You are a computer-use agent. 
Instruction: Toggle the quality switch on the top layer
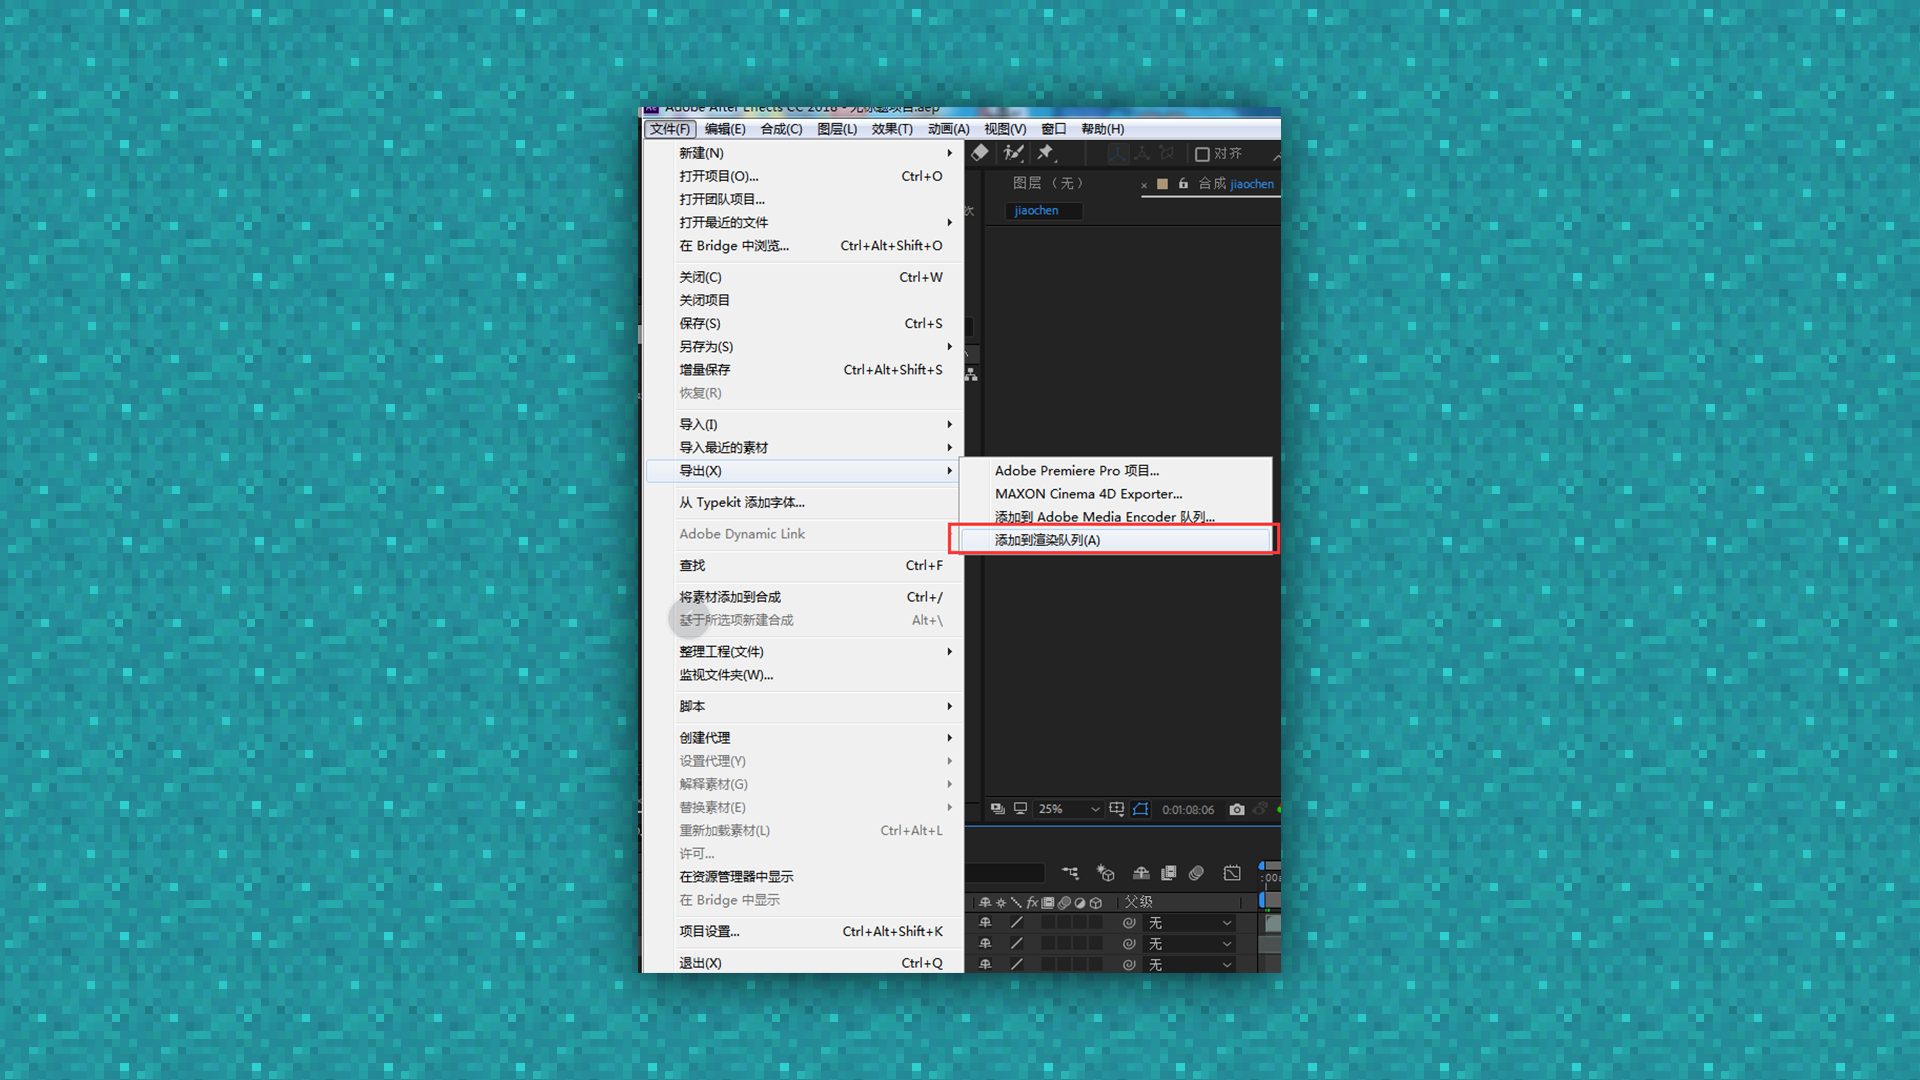point(1017,923)
